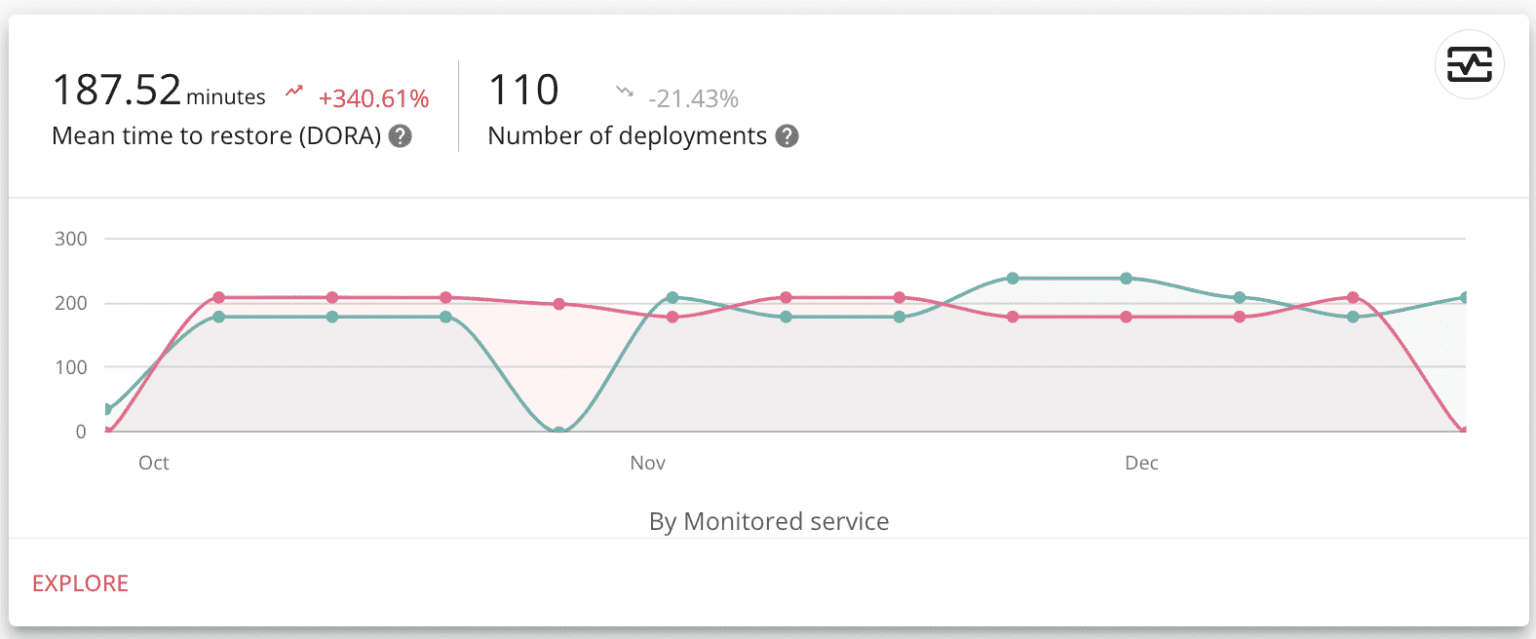The height and width of the screenshot is (639, 1536).
Task: Click the help icon beside Number of deployments
Action: click(787, 136)
